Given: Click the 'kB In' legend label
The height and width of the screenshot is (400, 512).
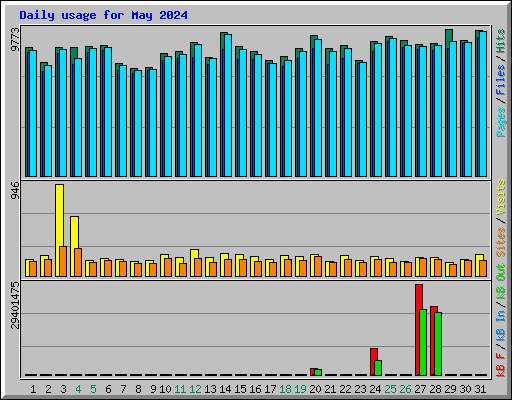Looking at the screenshot, I should 501,325.
